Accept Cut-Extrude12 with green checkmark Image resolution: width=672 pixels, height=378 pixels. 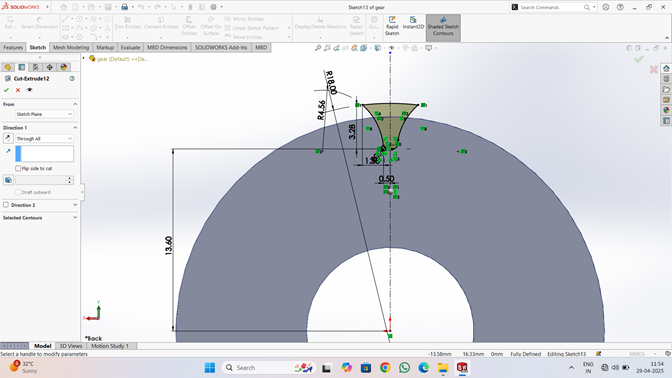(x=6, y=90)
